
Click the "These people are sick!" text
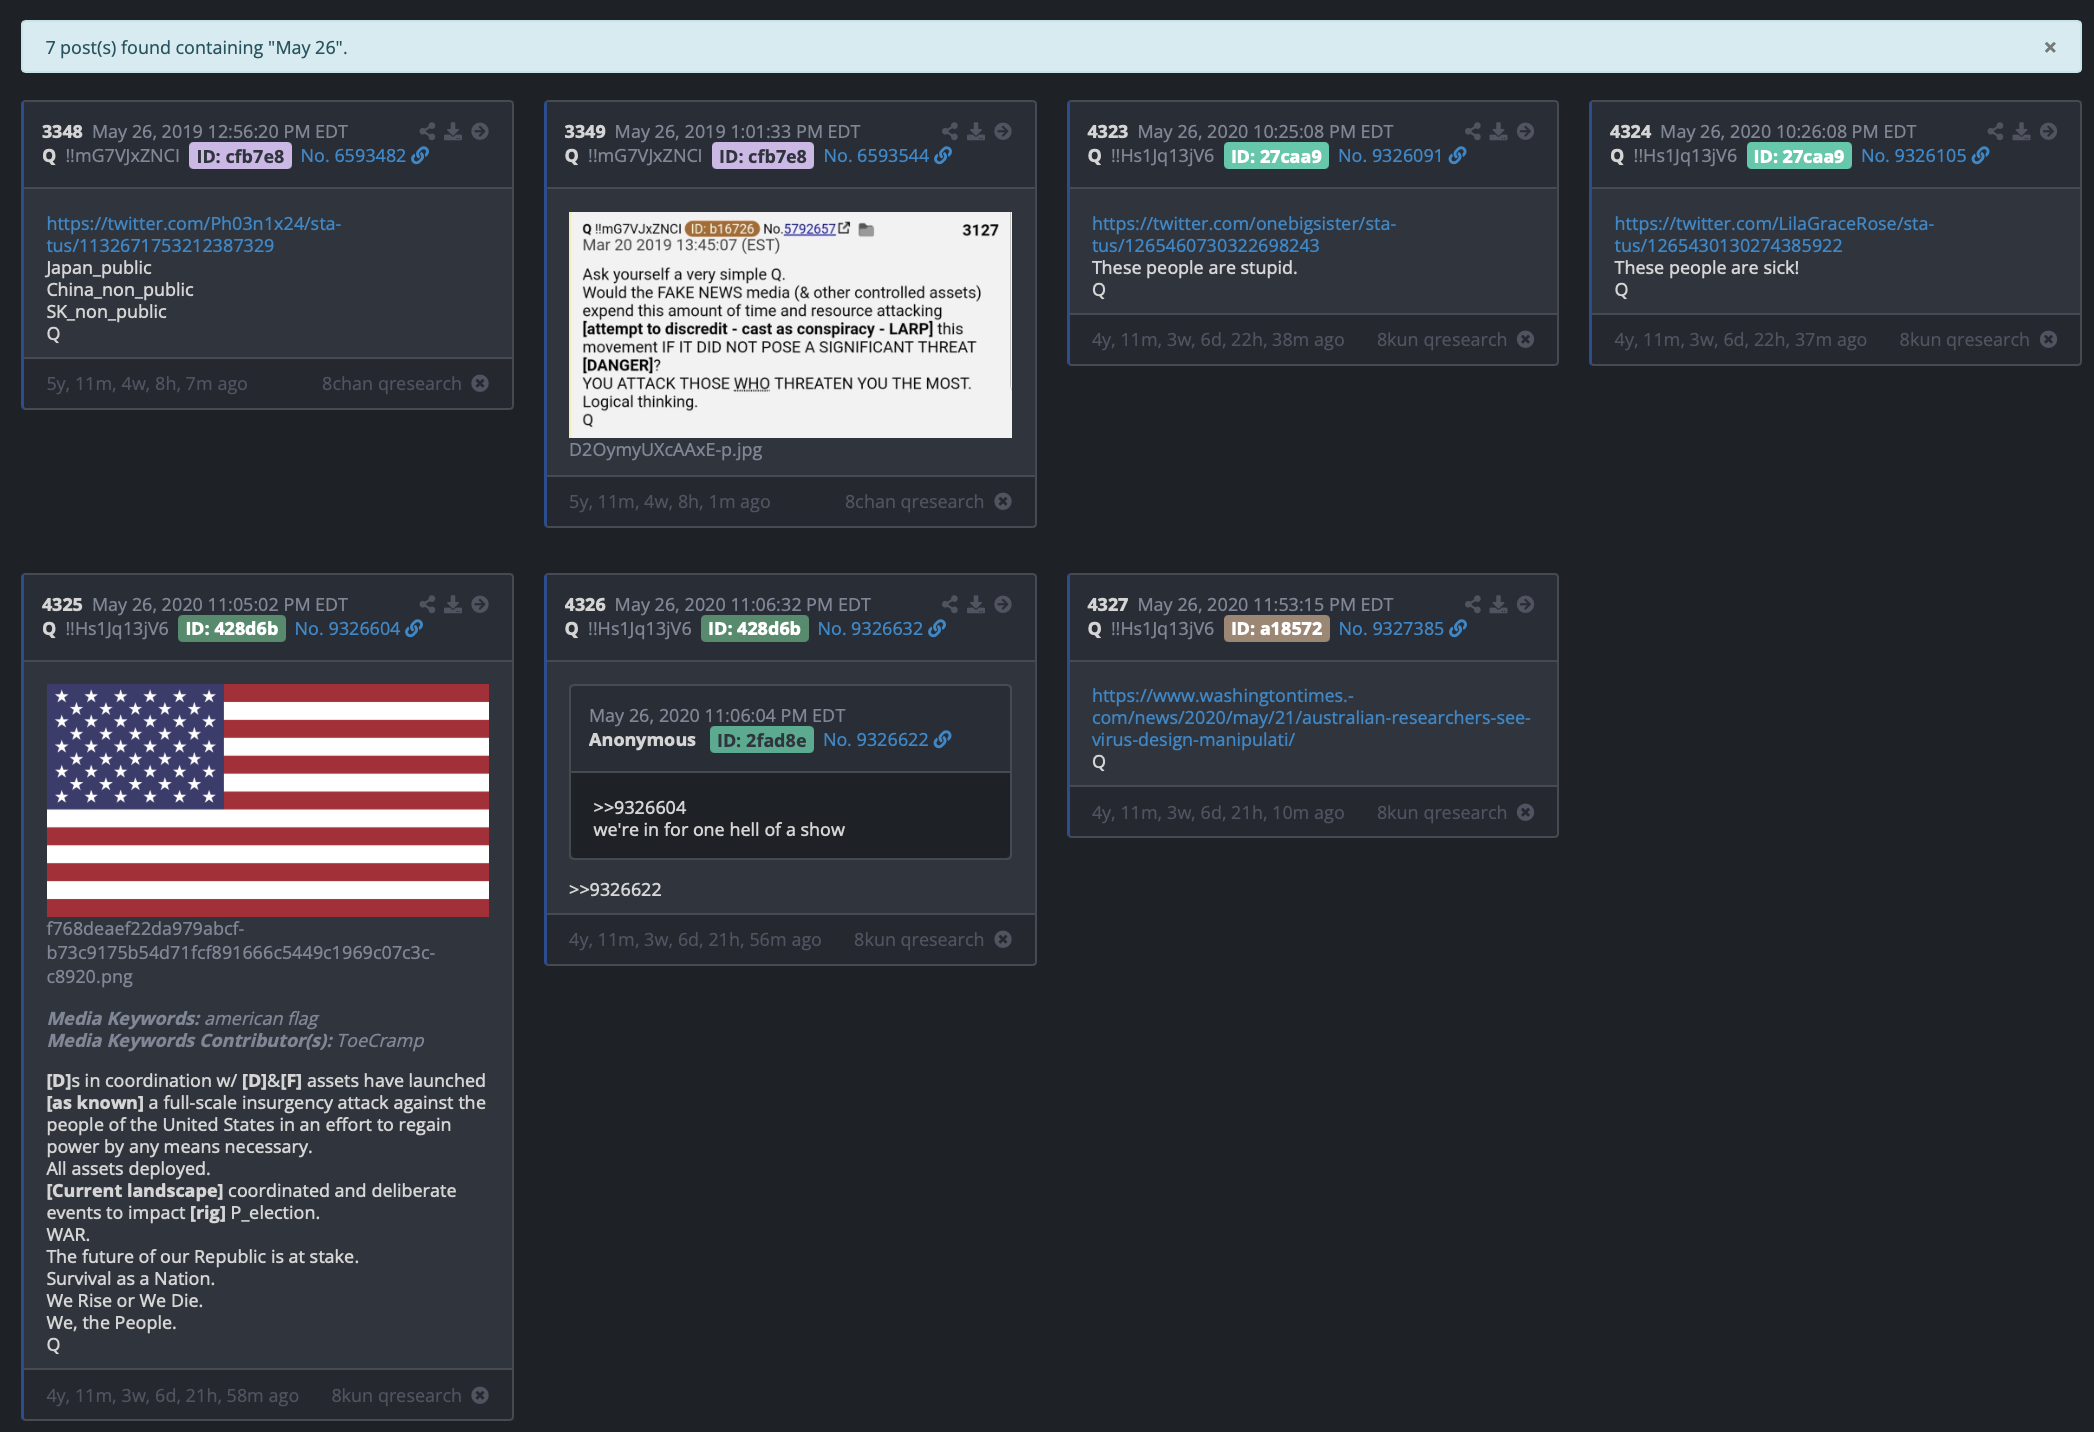click(x=1706, y=268)
